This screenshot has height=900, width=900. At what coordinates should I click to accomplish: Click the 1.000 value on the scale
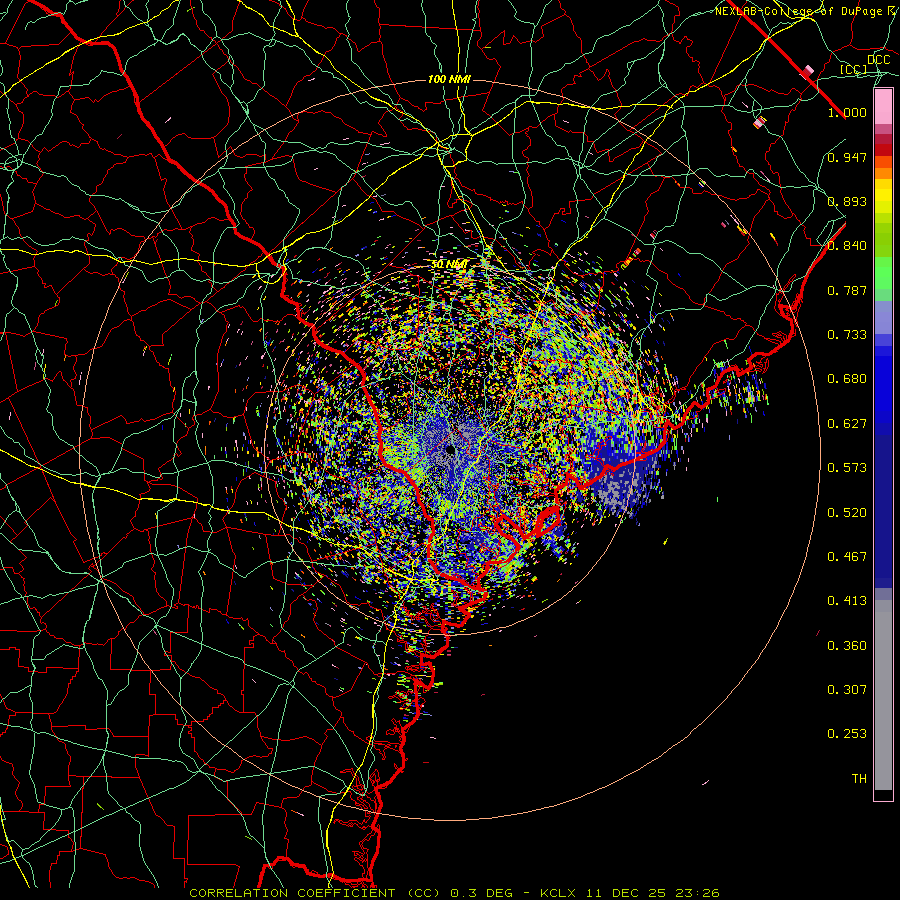tap(847, 112)
